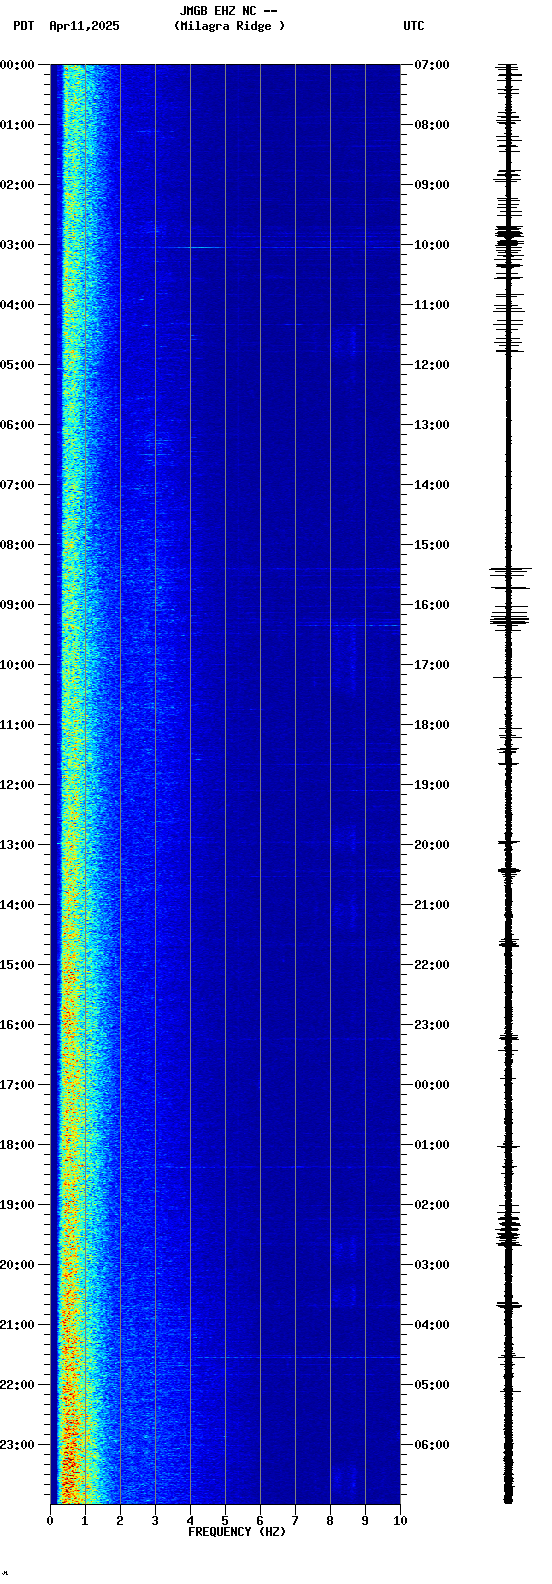Viewport: 552px width, 1584px height.
Task: Click the 15:00 PDT time label
Action: (x=17, y=965)
